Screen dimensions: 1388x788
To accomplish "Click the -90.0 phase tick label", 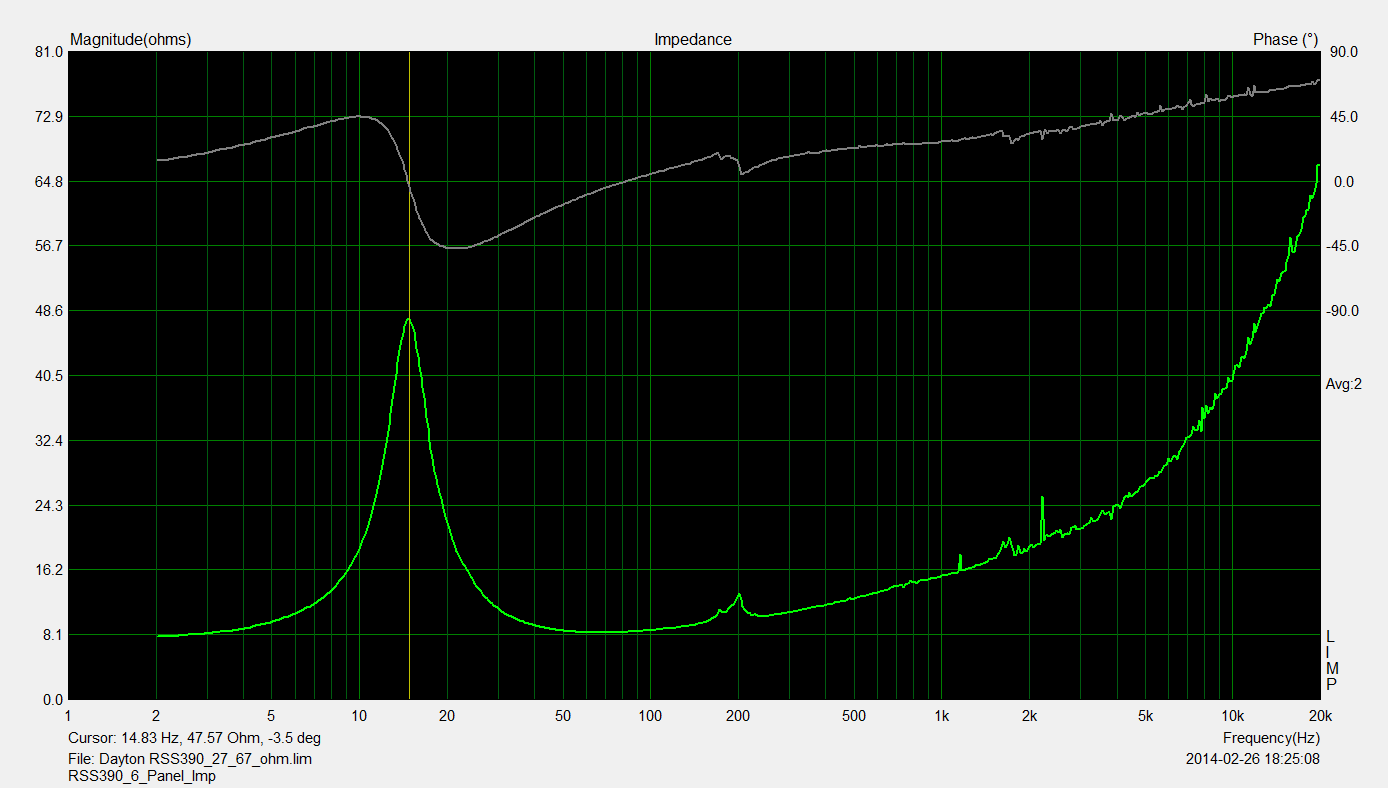I will click(x=1340, y=311).
